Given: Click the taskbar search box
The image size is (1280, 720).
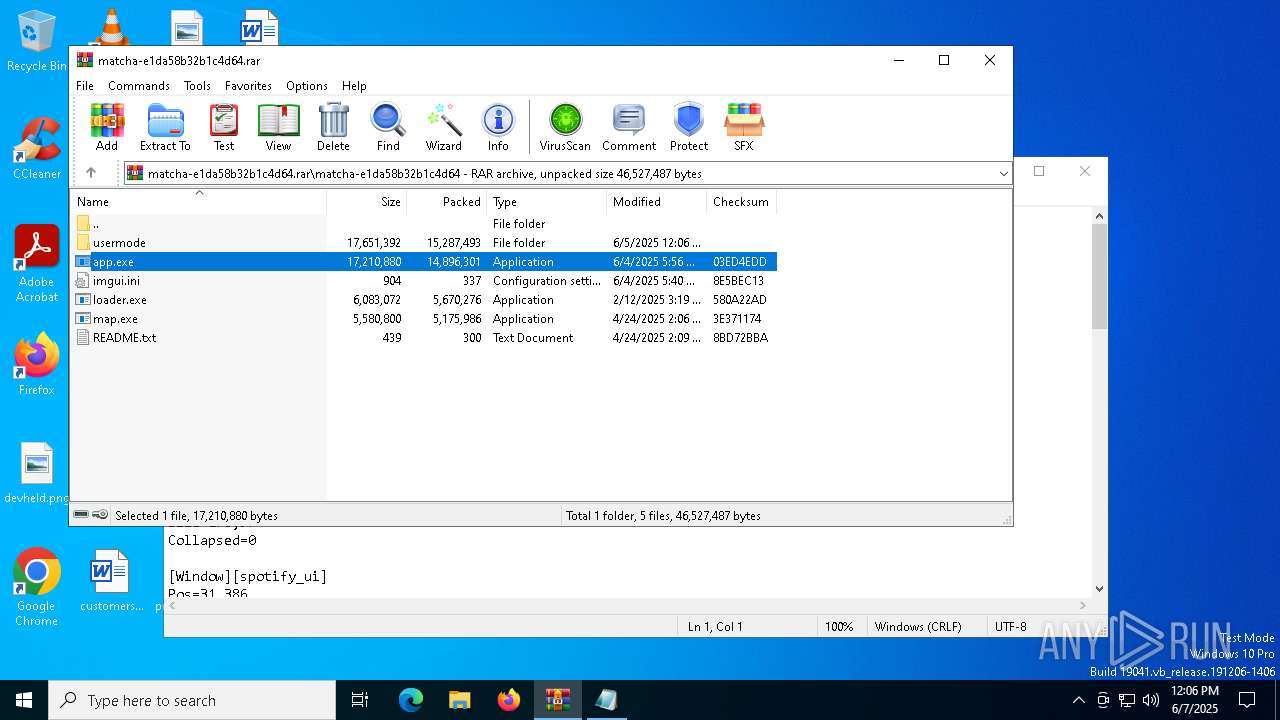Looking at the screenshot, I should coord(192,700).
